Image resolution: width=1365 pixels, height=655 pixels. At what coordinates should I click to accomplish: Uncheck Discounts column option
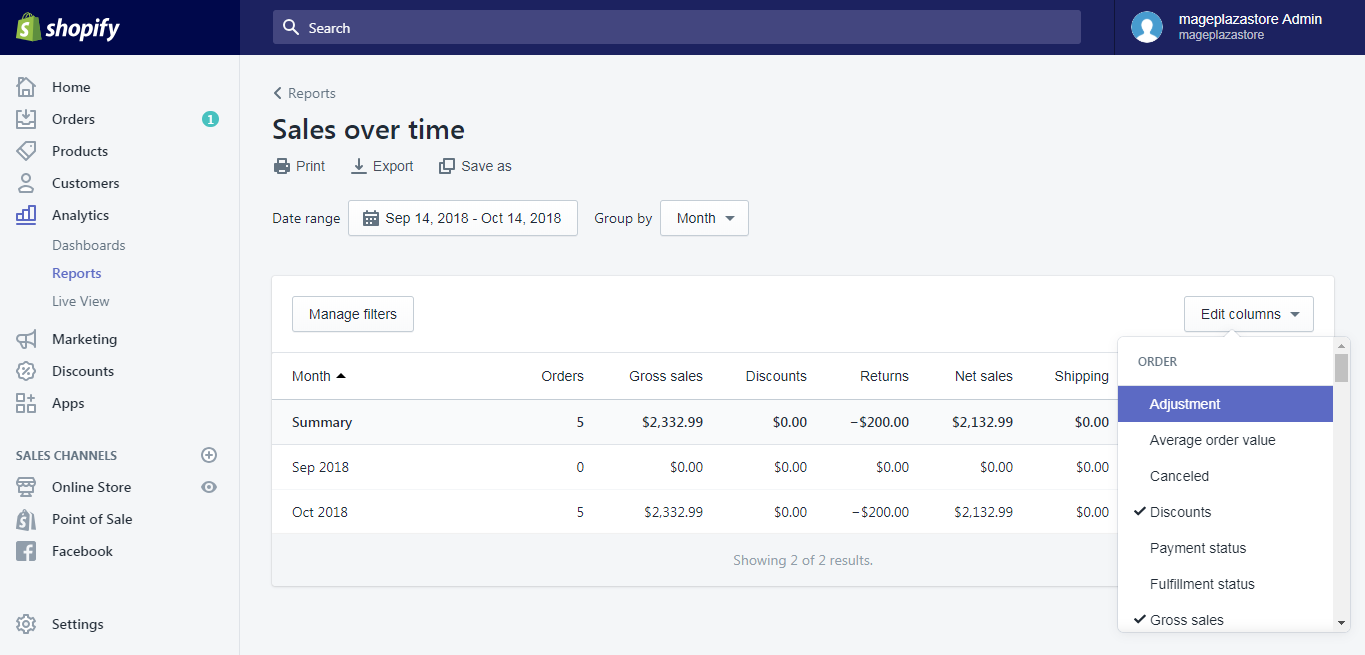click(x=1225, y=512)
